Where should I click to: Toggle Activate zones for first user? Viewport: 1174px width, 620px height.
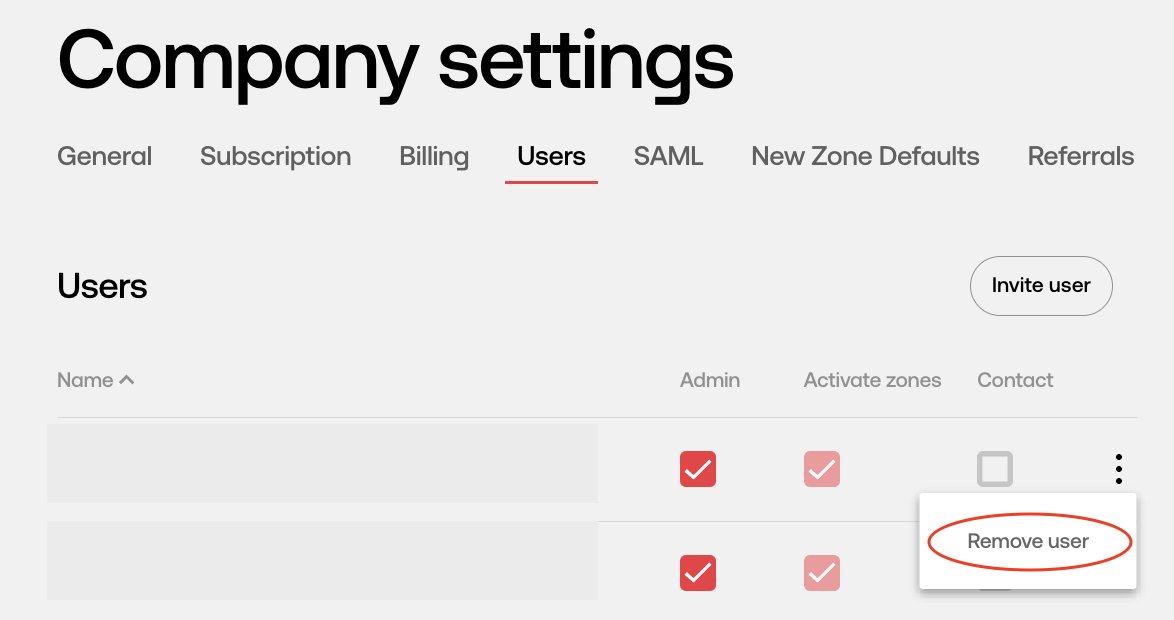[822, 469]
